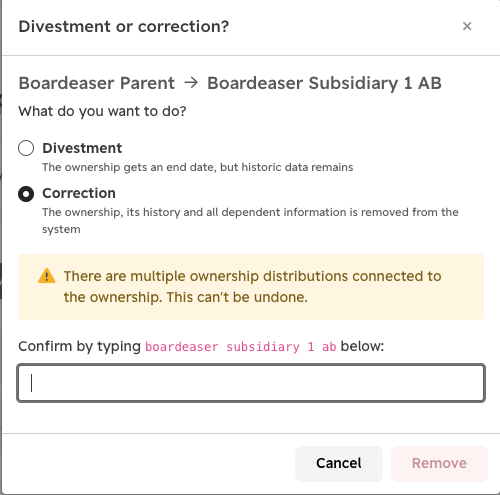Choose the bold Correction option label
This screenshot has width=500, height=495.
(x=79, y=193)
